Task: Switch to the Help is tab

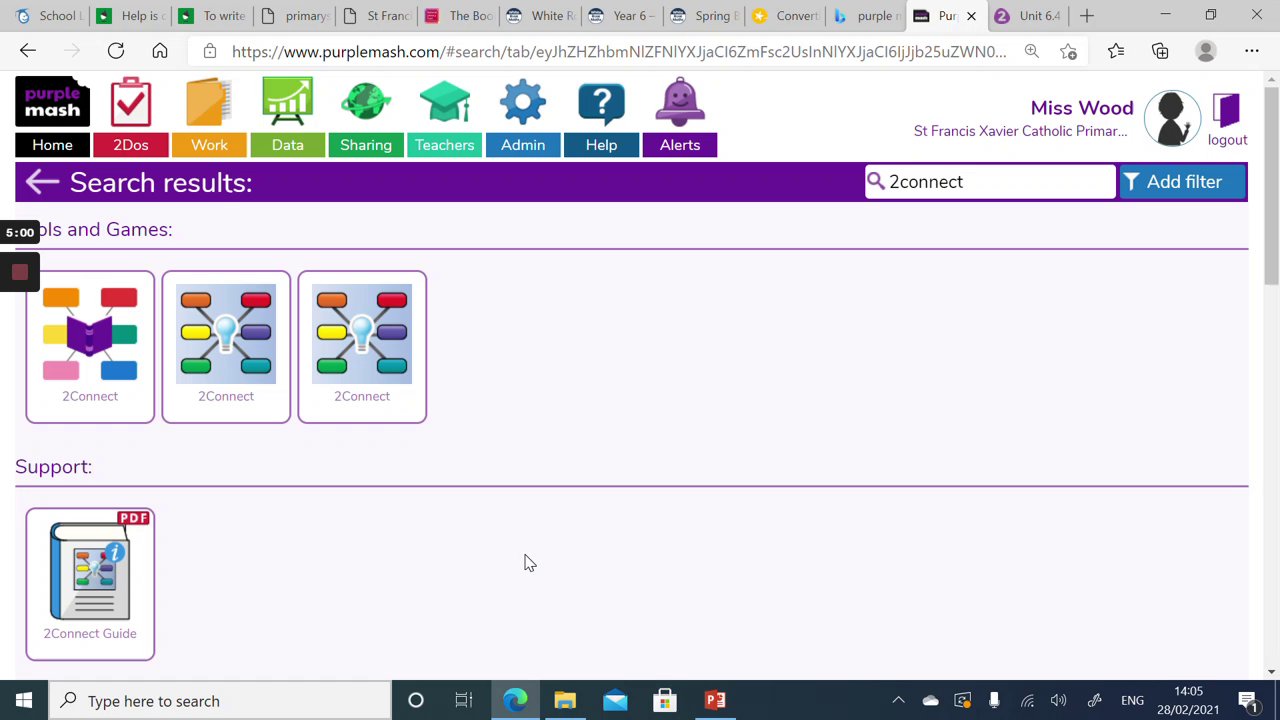Action: pos(130,16)
